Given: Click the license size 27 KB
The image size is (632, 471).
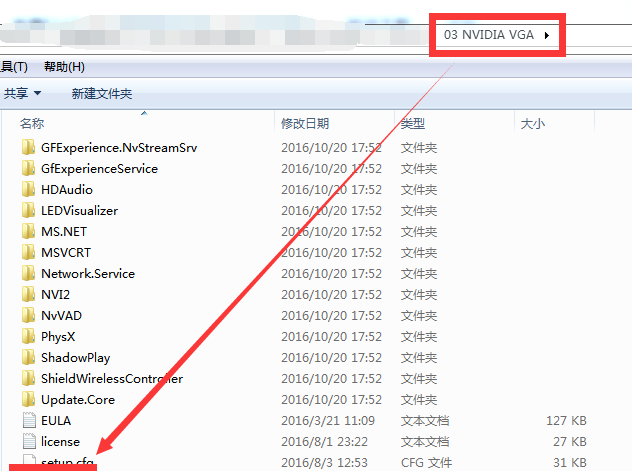Looking at the screenshot, I should (x=570, y=442).
